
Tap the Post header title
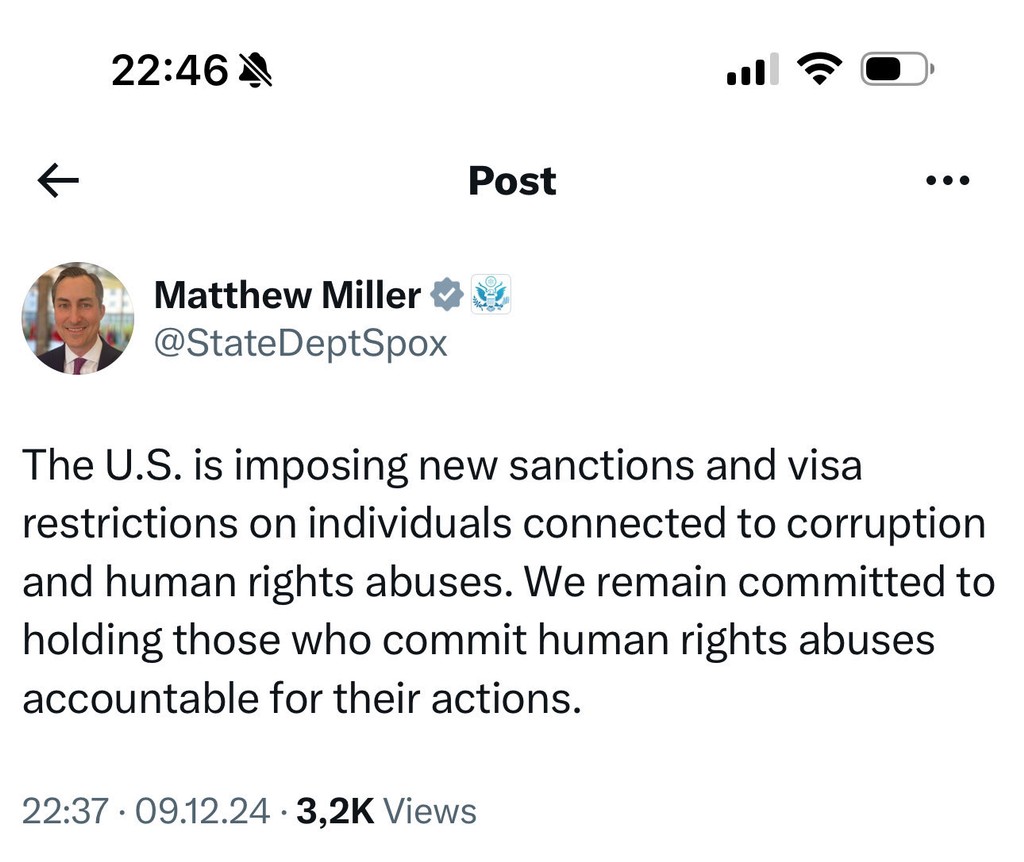tap(512, 181)
